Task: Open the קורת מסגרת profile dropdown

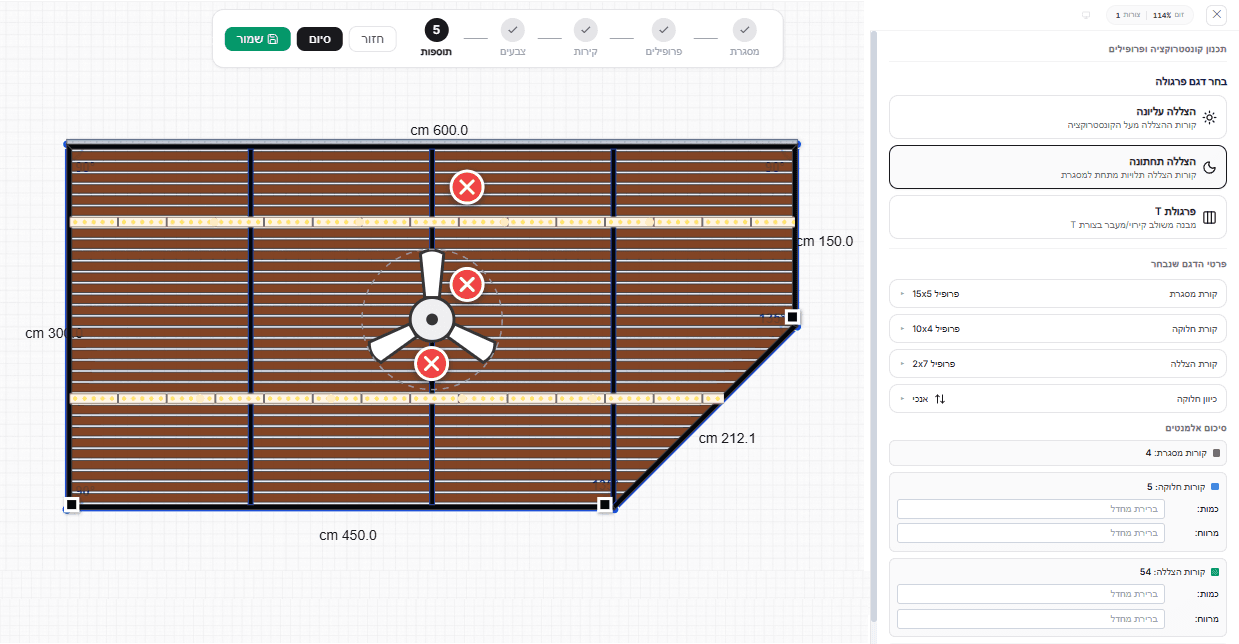Action: click(x=1058, y=294)
